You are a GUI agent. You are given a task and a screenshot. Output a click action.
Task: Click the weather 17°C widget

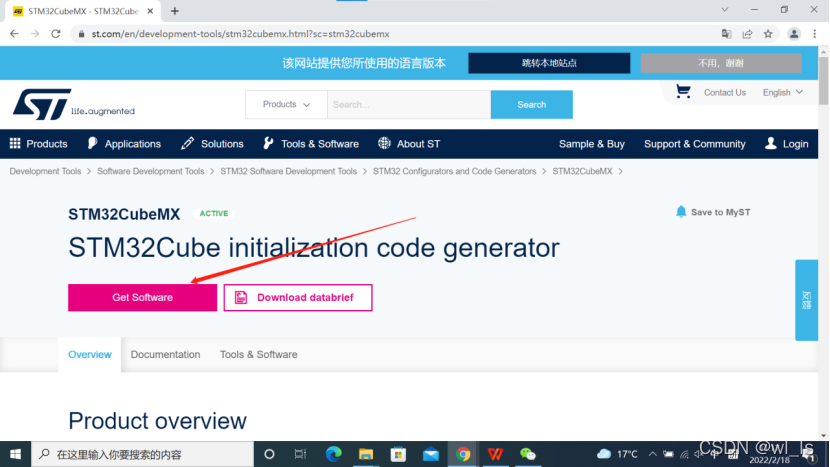pyautogui.click(x=617, y=454)
